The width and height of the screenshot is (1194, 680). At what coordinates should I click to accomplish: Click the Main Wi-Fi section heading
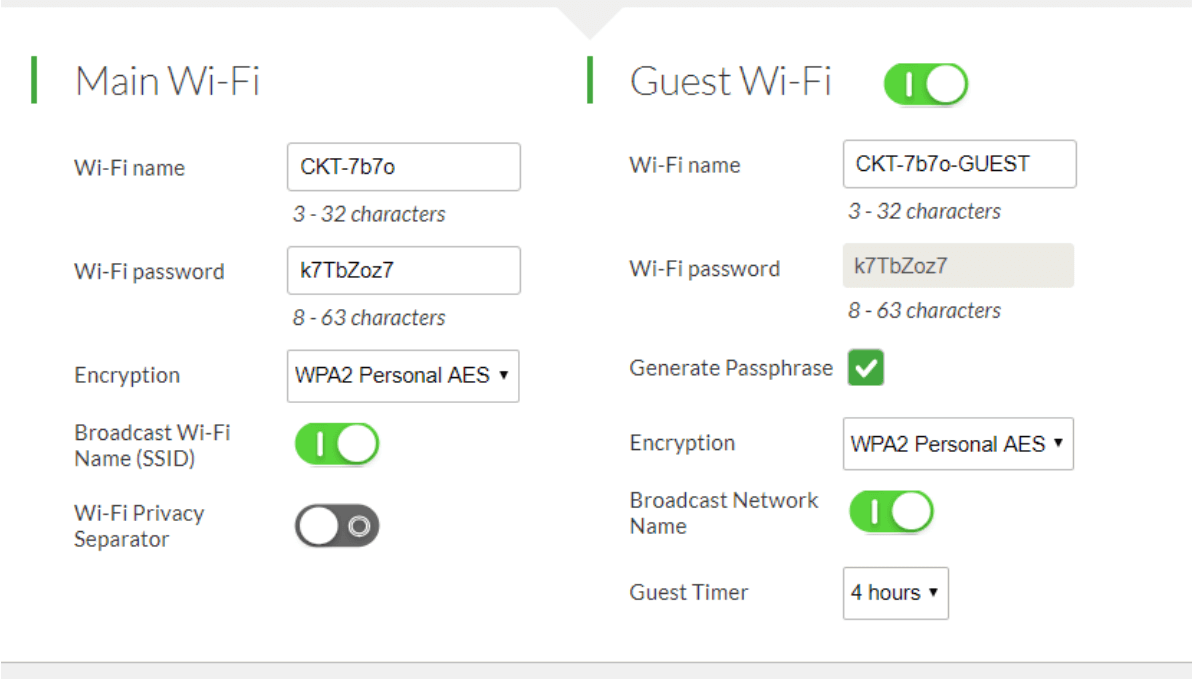click(167, 81)
